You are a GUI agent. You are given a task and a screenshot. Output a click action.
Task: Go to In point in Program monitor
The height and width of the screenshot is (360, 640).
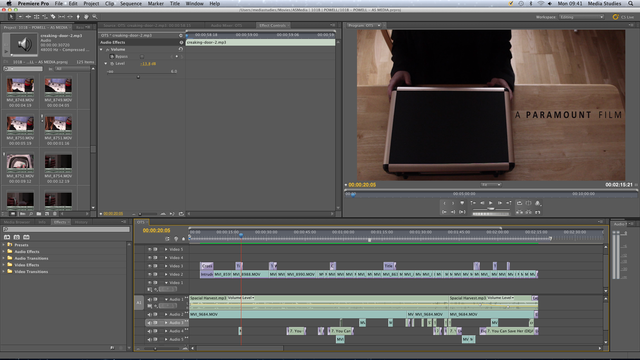(x=444, y=212)
